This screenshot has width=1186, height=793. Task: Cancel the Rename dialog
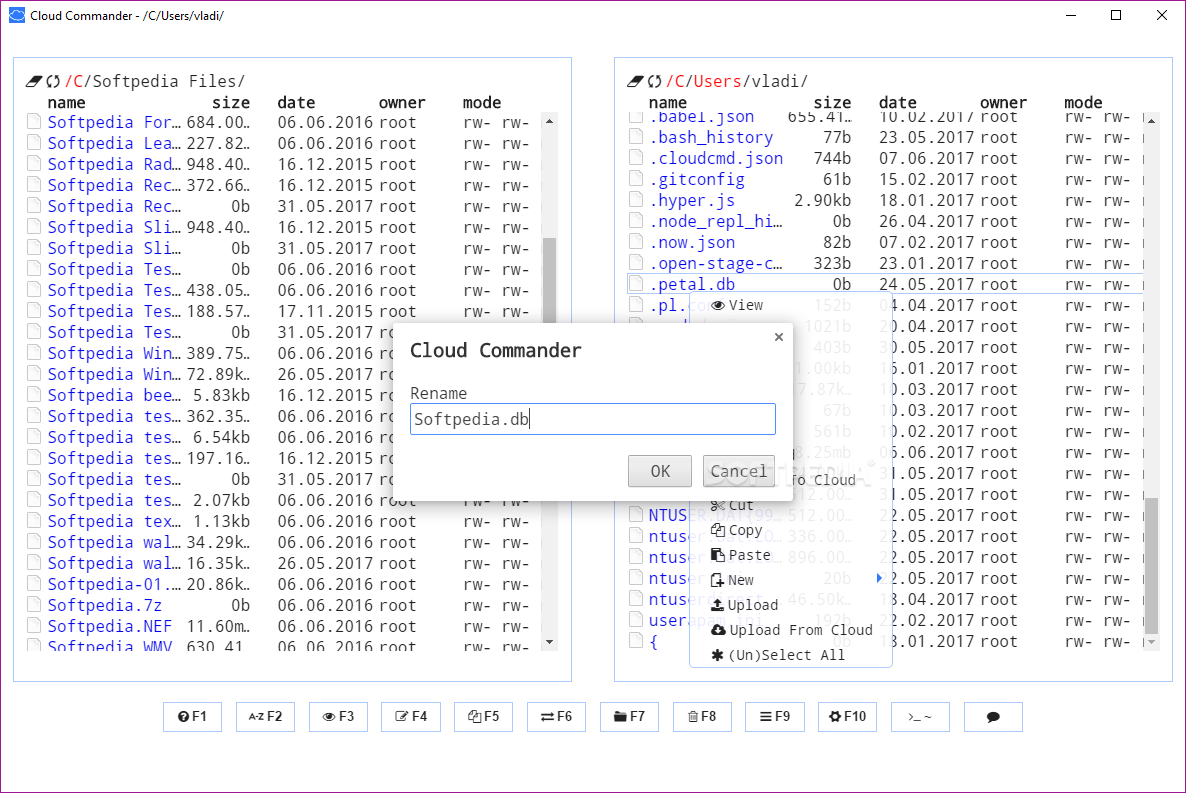coord(738,471)
